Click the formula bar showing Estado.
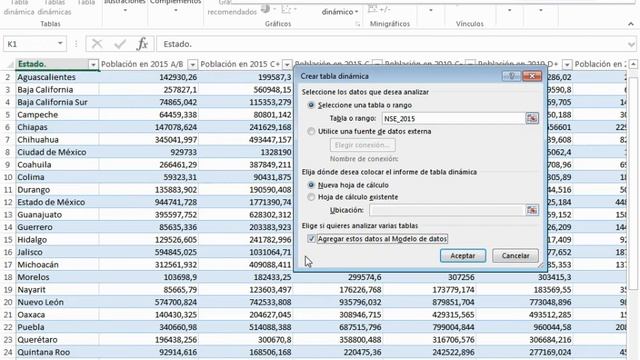The width and height of the screenshot is (640, 360). pos(391,44)
